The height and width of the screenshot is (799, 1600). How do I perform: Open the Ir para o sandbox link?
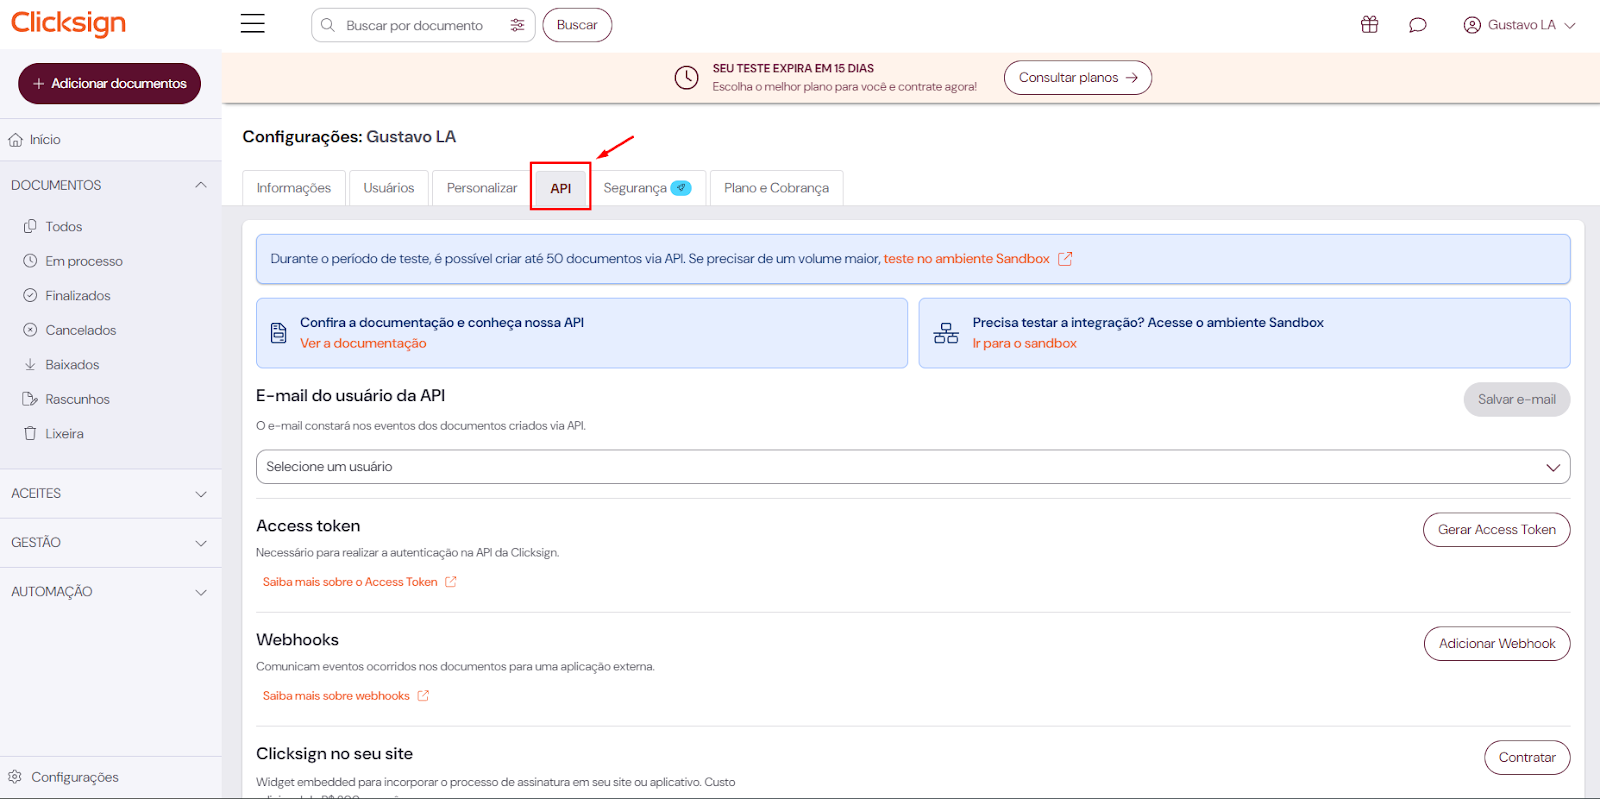click(x=1025, y=343)
